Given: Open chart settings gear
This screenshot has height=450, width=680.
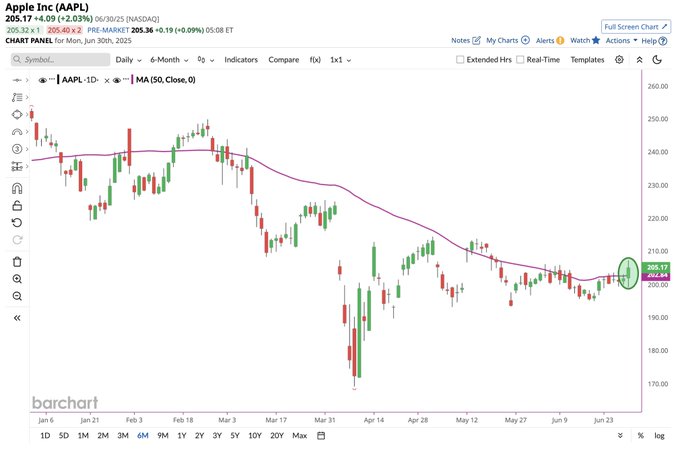Looking at the screenshot, I should [x=619, y=60].
